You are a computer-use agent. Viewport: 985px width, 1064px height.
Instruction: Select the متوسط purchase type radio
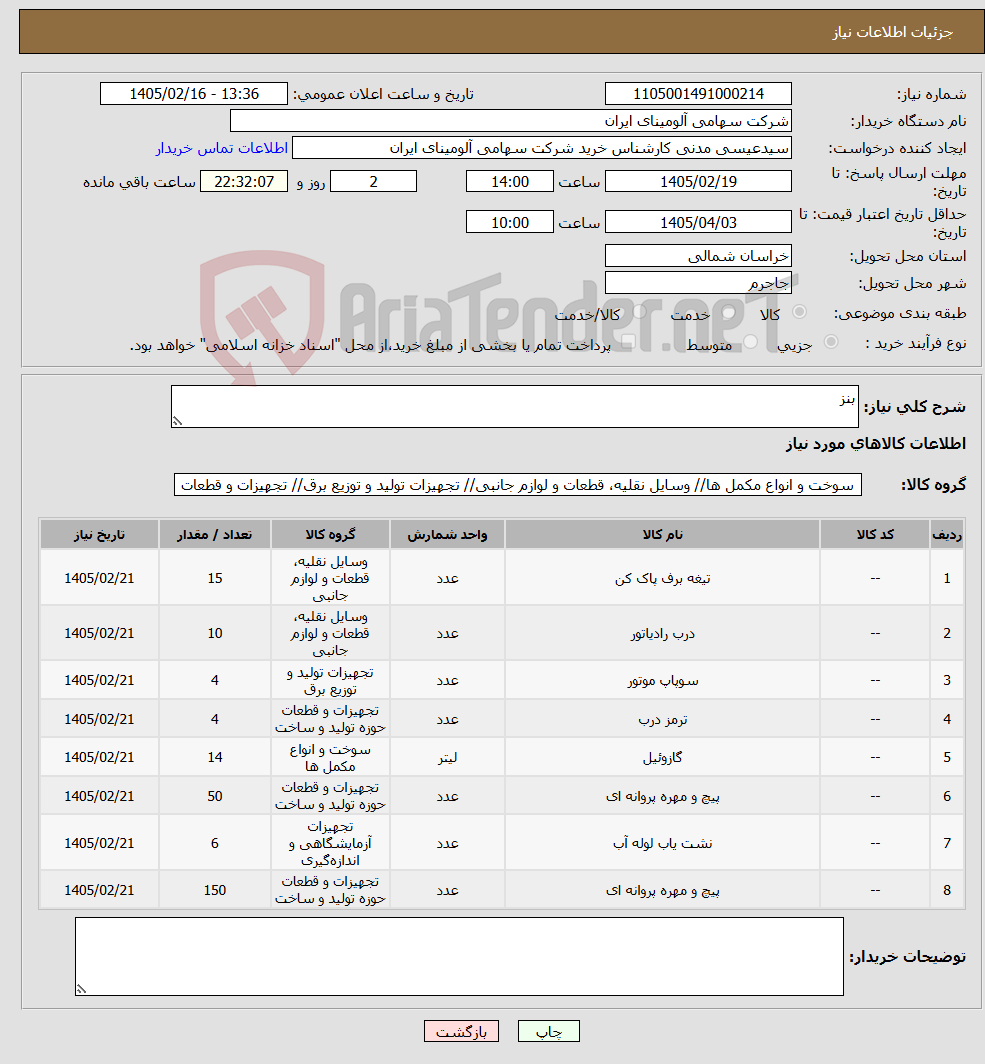point(750,342)
